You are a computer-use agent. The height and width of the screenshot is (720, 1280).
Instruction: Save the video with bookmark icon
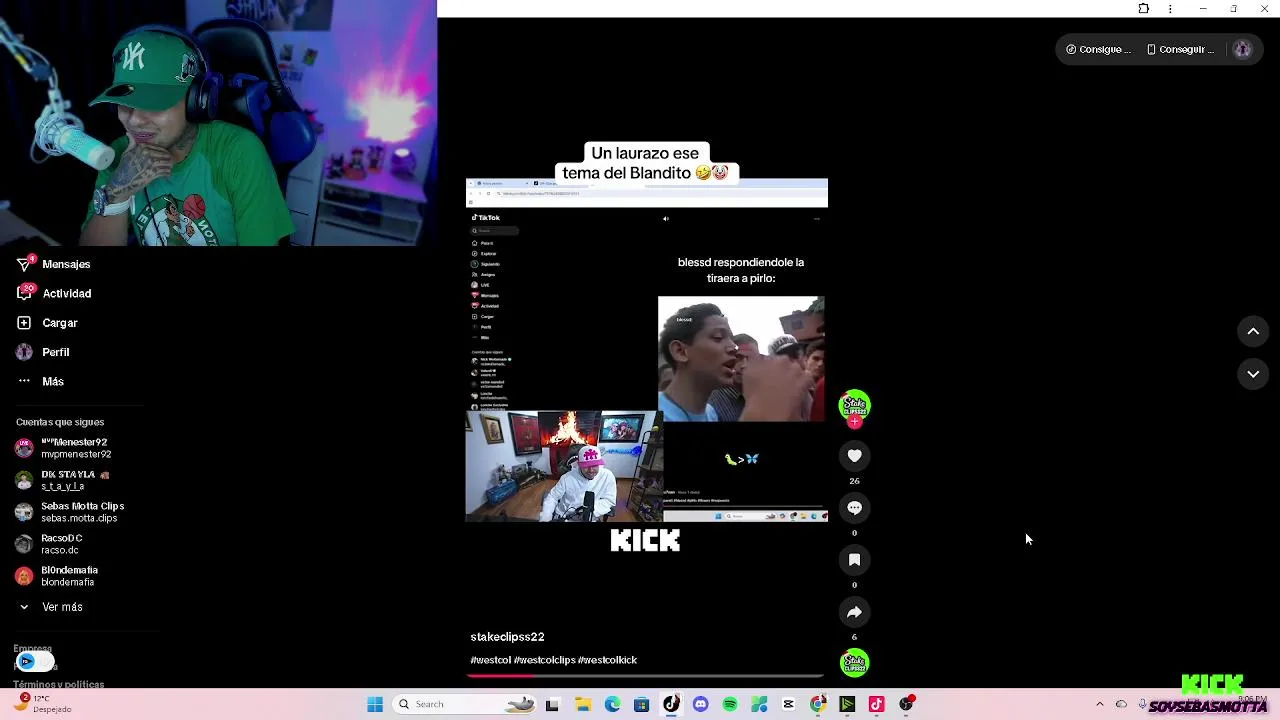[854, 560]
